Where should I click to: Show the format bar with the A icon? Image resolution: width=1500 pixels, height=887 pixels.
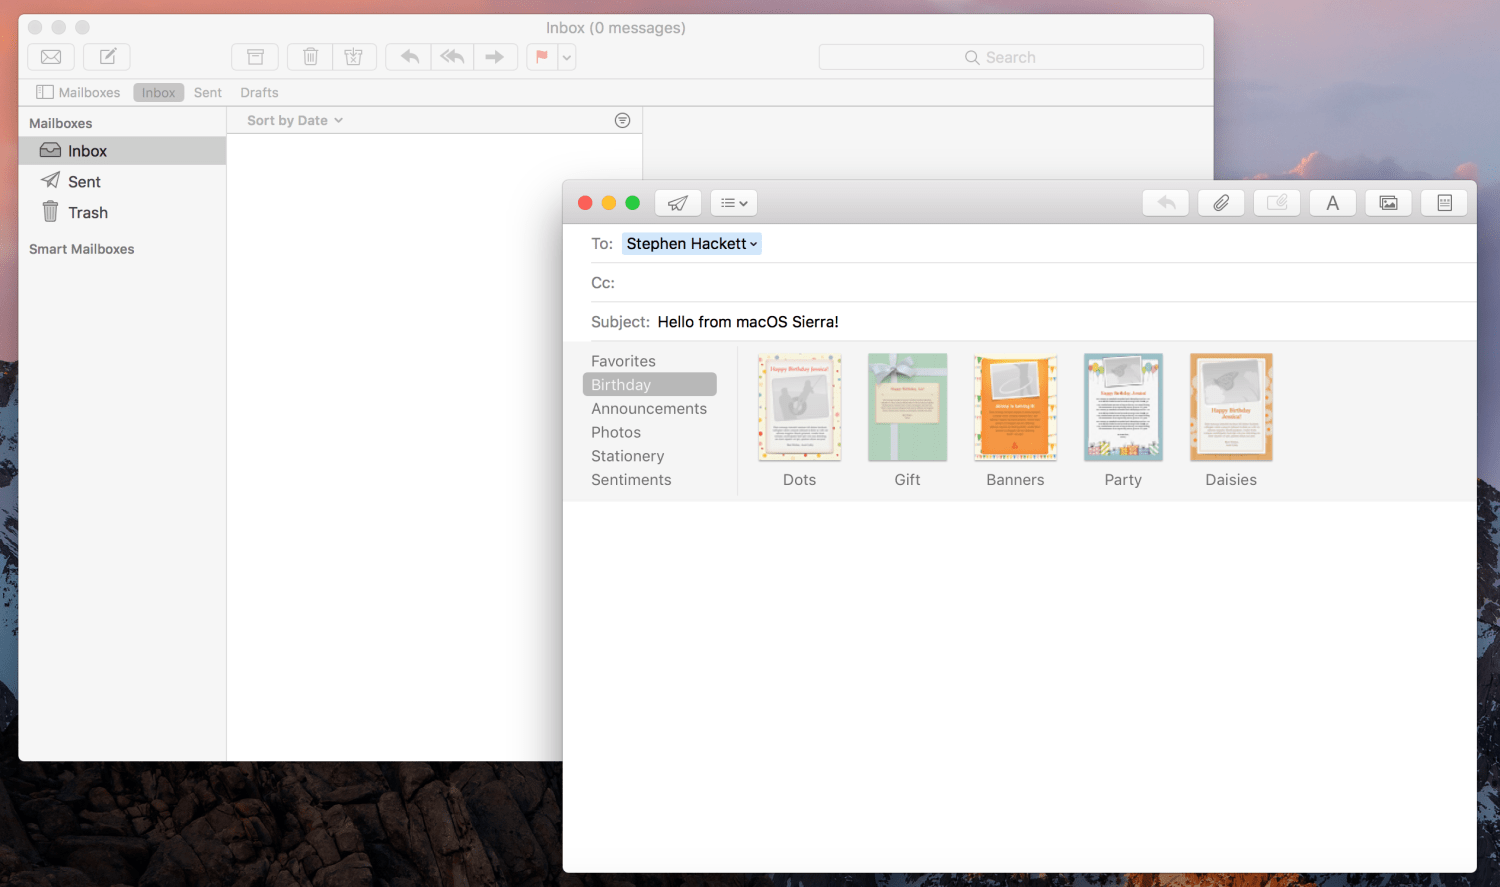(1333, 203)
